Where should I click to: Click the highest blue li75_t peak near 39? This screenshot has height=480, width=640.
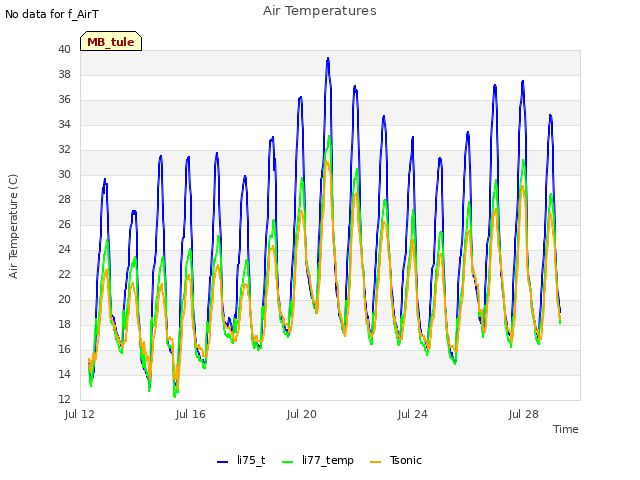pos(328,59)
